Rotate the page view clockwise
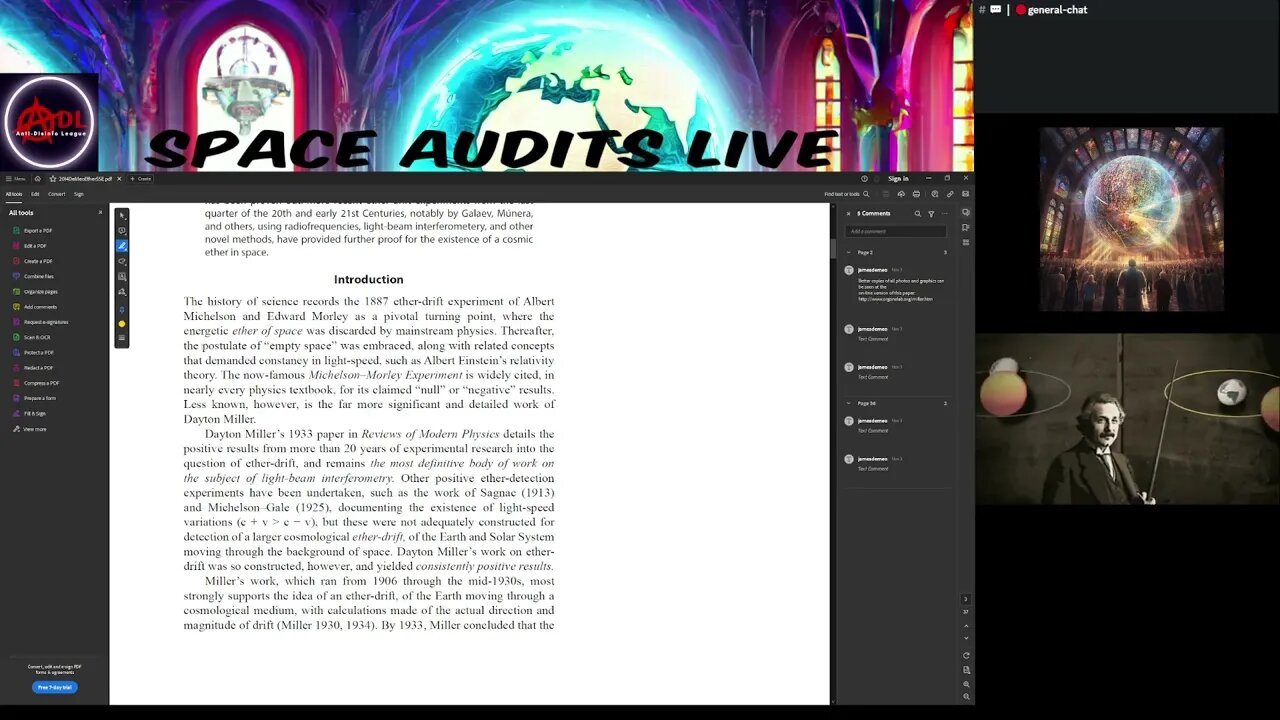The image size is (1280, 720). pos(966,656)
